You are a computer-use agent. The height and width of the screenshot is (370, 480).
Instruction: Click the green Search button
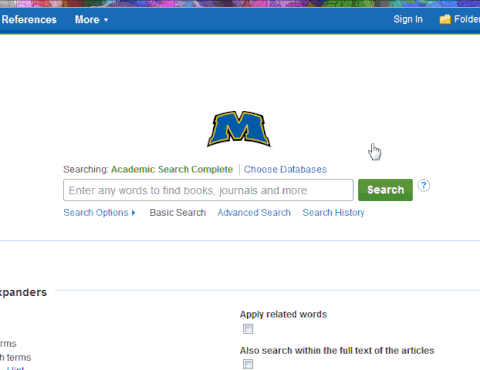(x=385, y=190)
